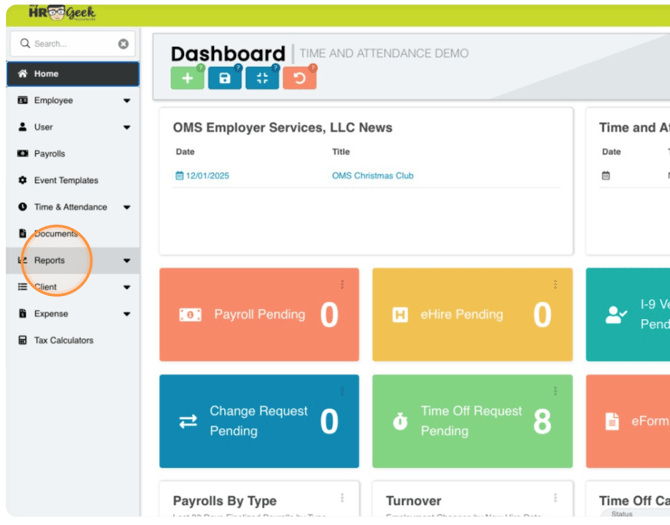The width and height of the screenshot is (670, 525).
Task: Open the HR Geek logo
Action: [x=62, y=13]
